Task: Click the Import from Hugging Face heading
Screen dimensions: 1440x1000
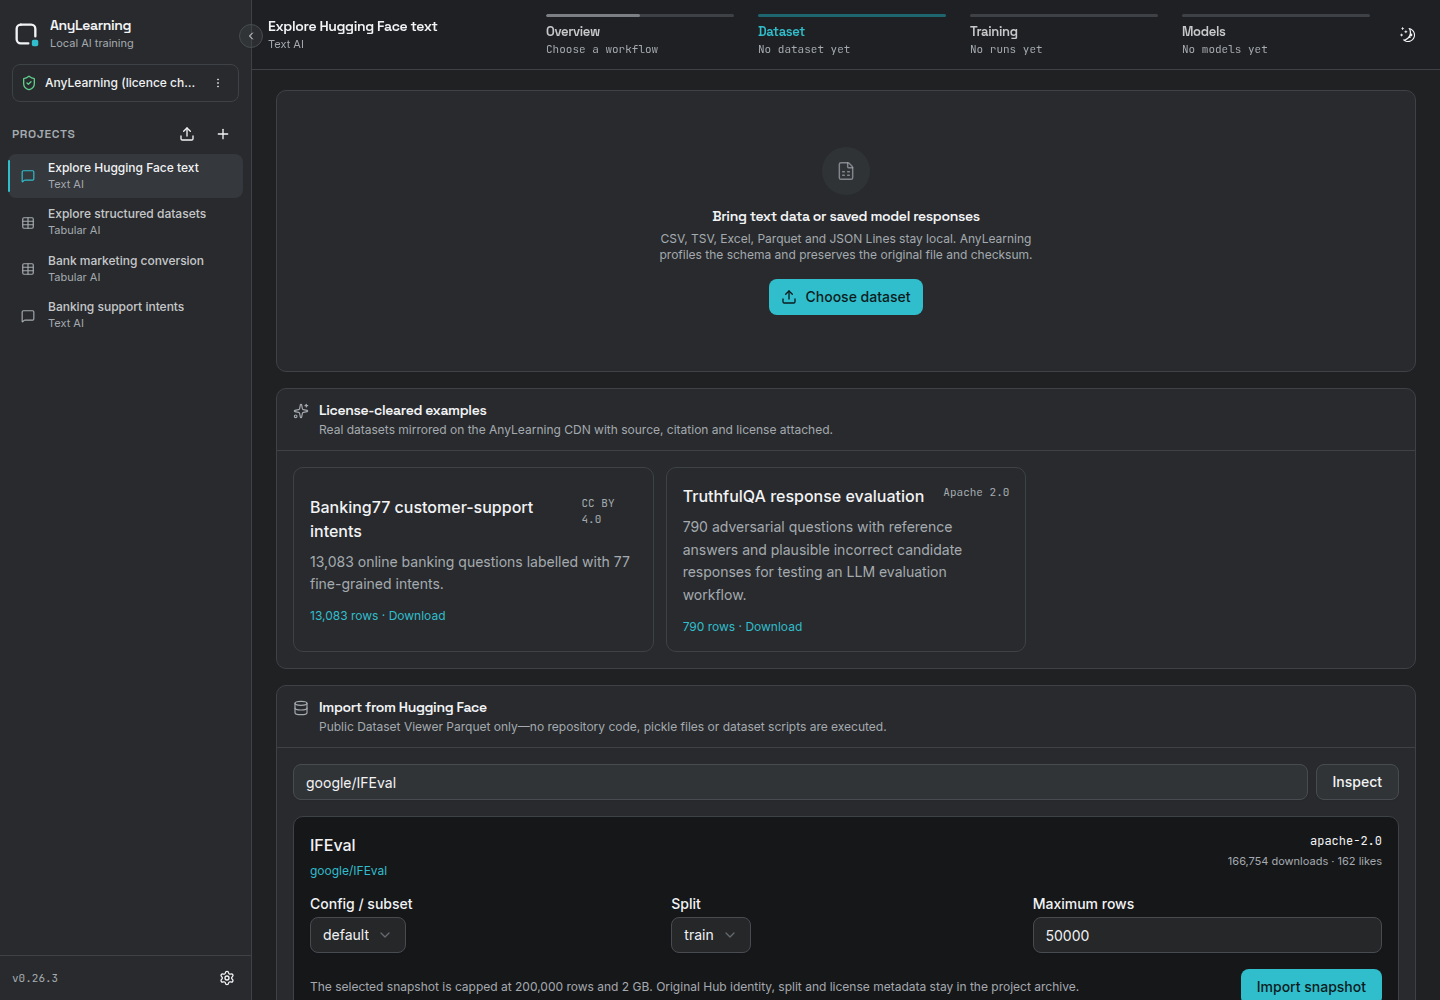Action: point(403,708)
